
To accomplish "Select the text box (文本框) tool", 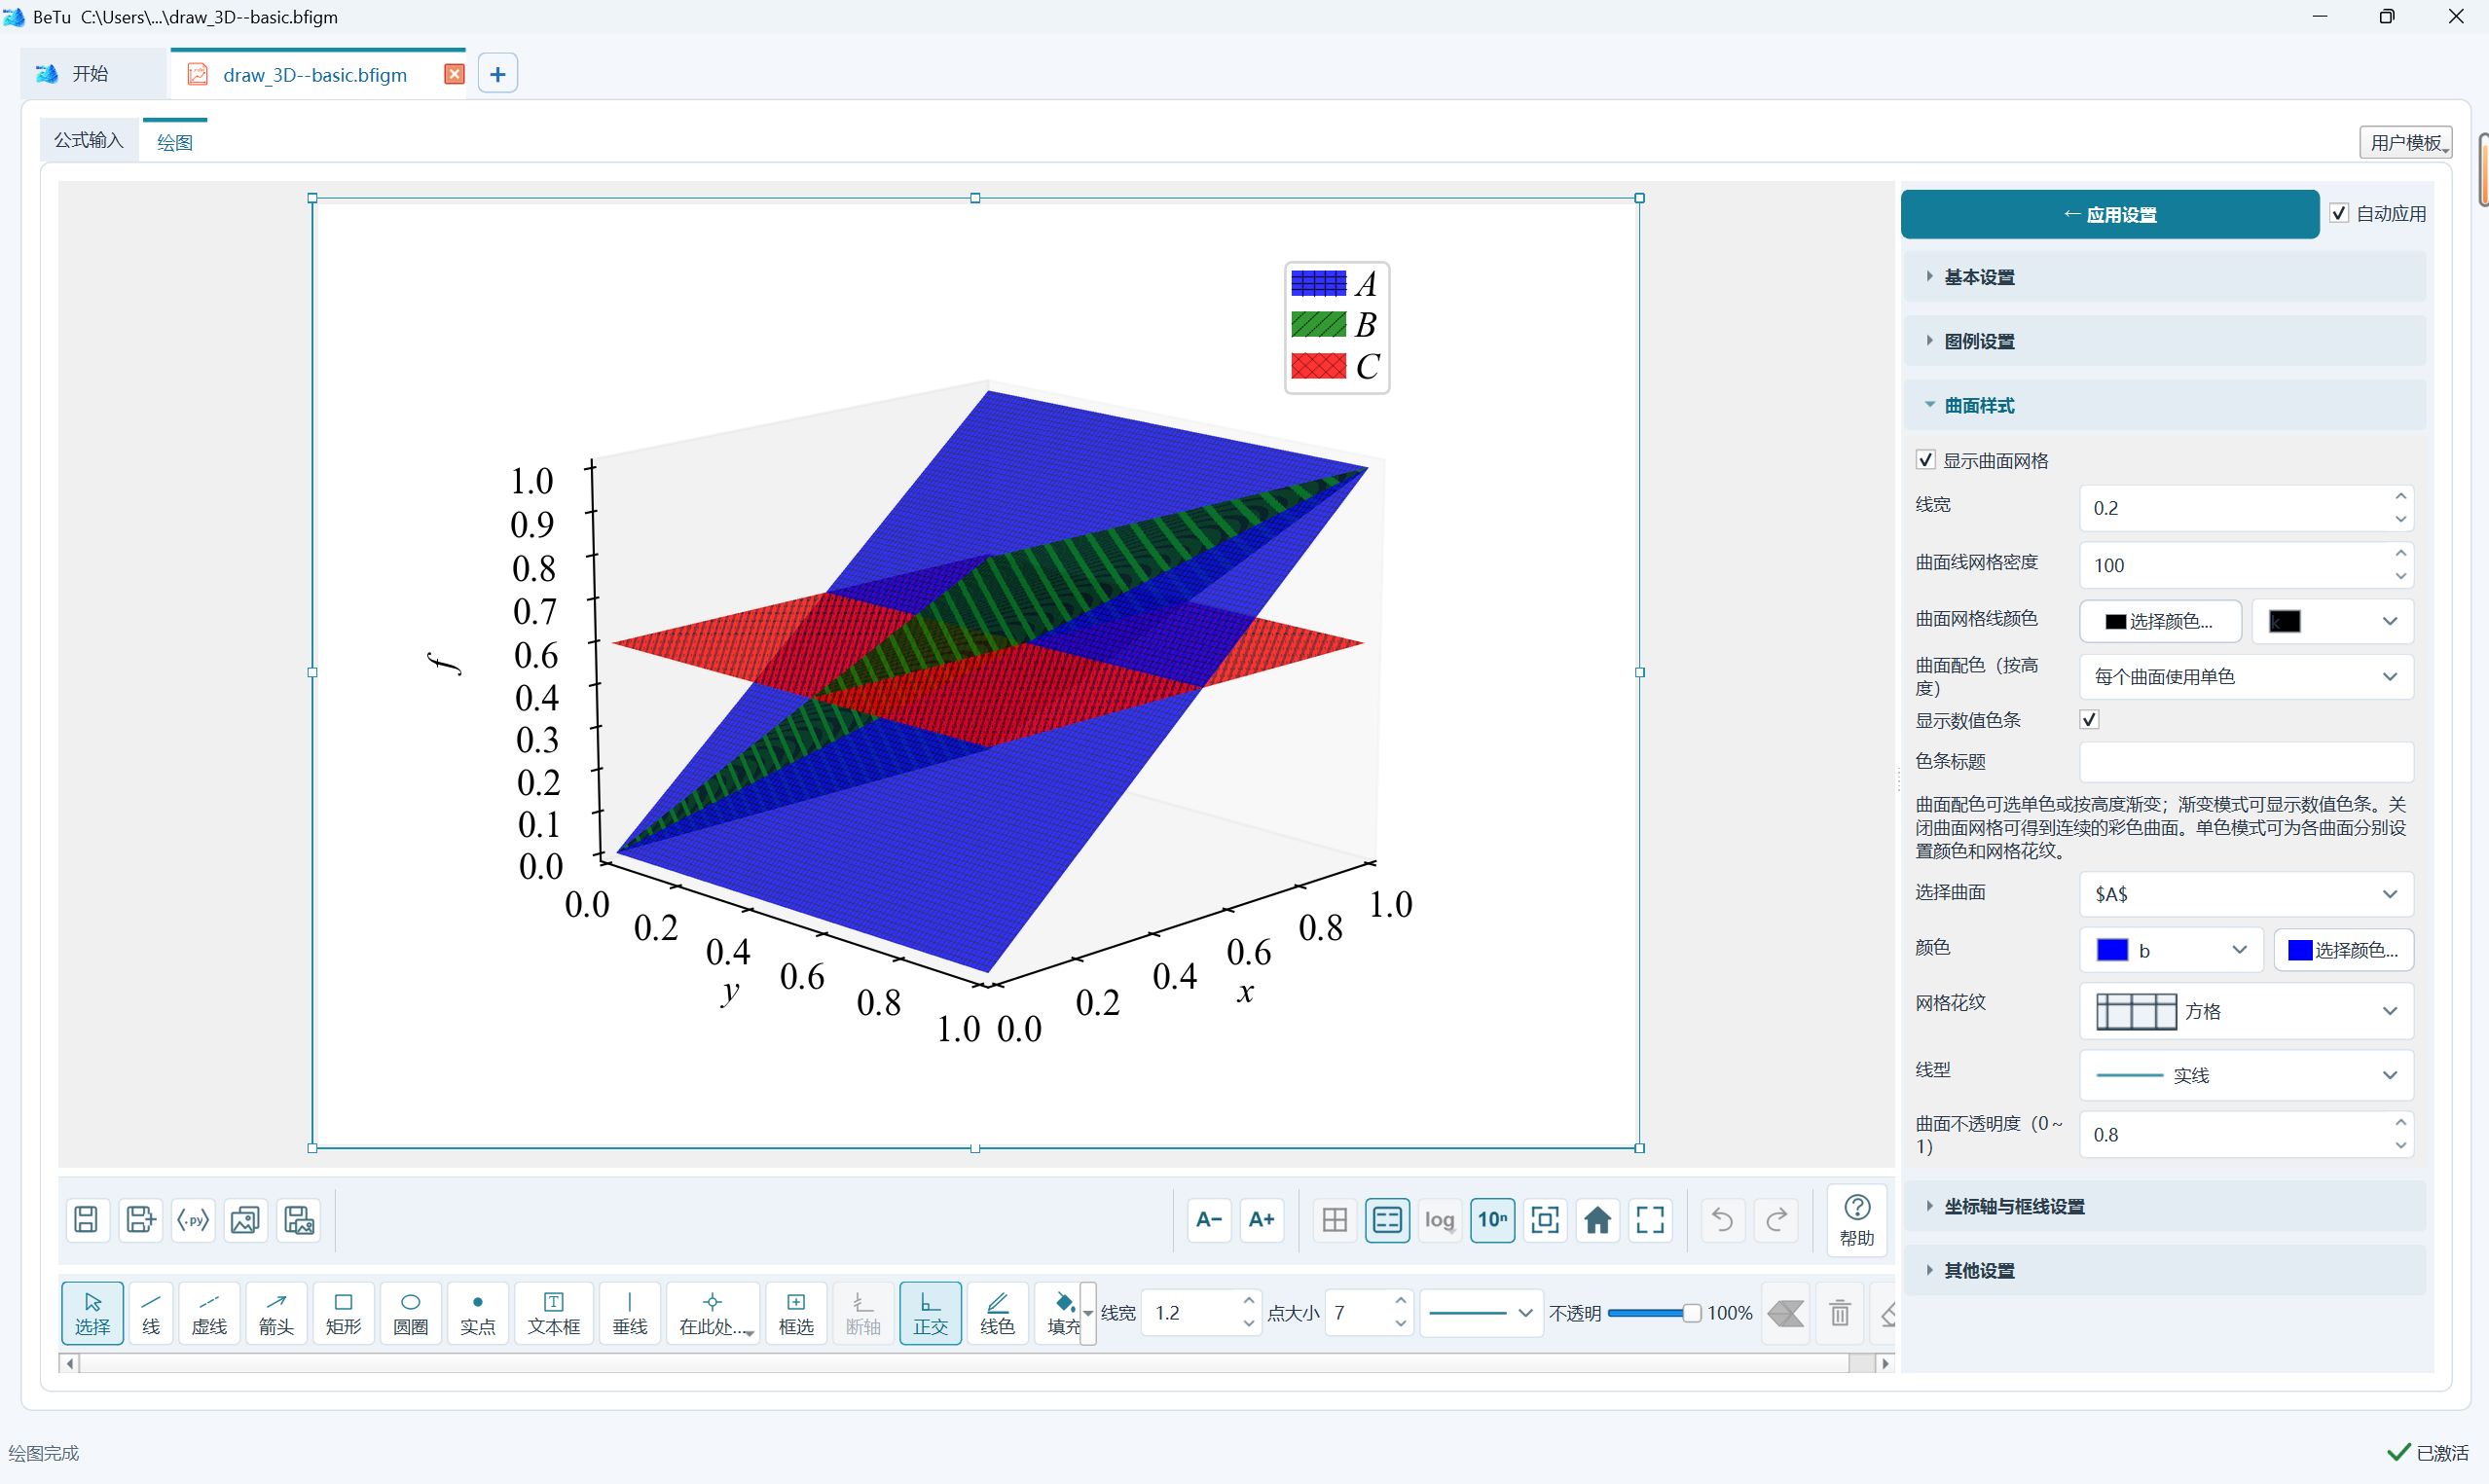I will tap(553, 1312).
